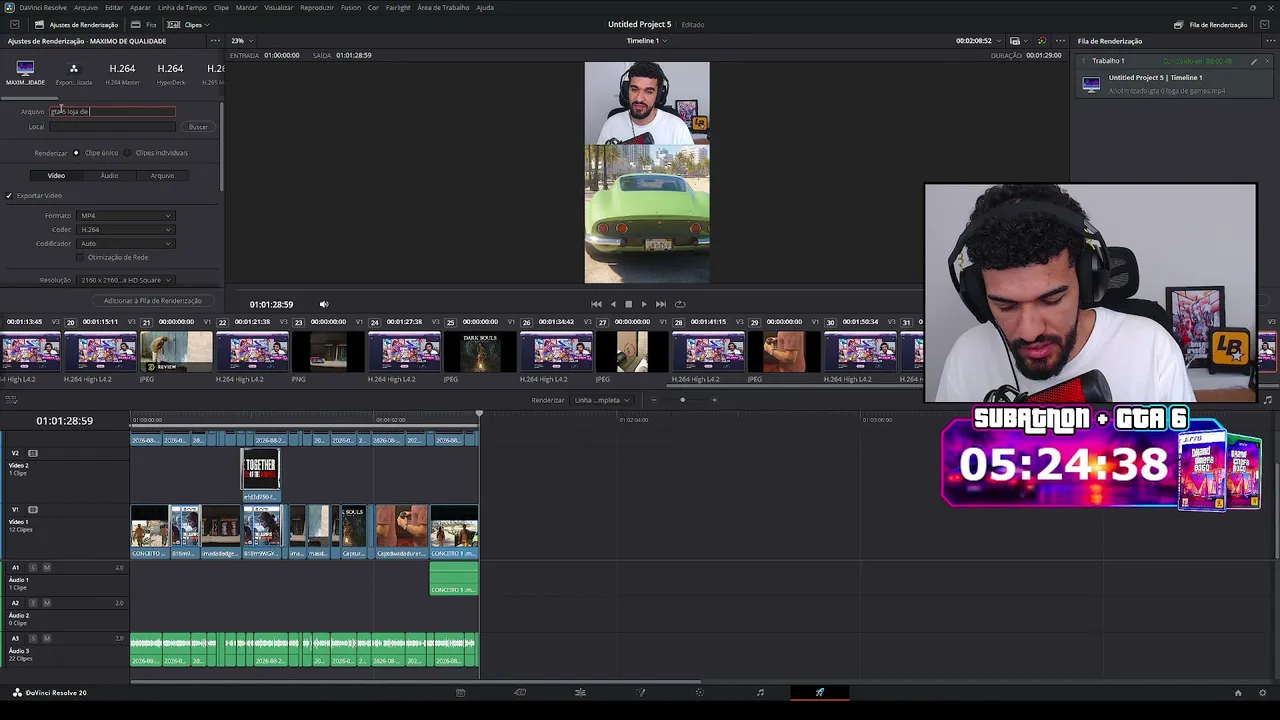Solo audio track A3
The image size is (1280, 720).
pos(33,639)
